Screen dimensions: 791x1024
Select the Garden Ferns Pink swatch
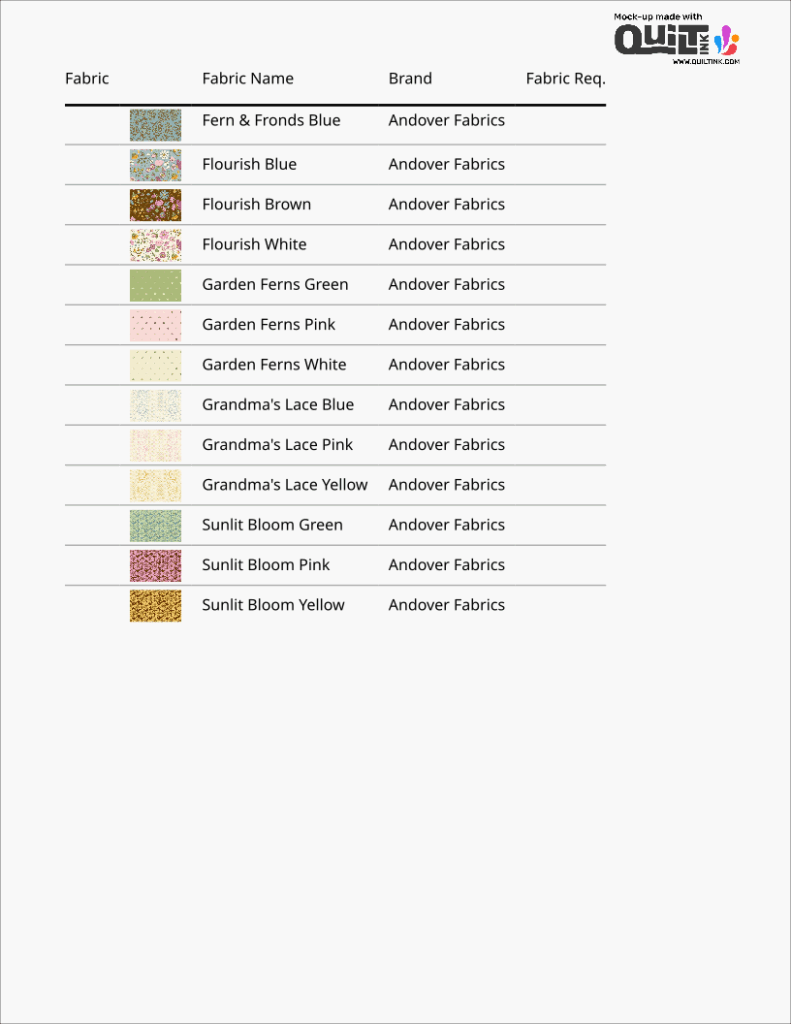click(x=155, y=325)
